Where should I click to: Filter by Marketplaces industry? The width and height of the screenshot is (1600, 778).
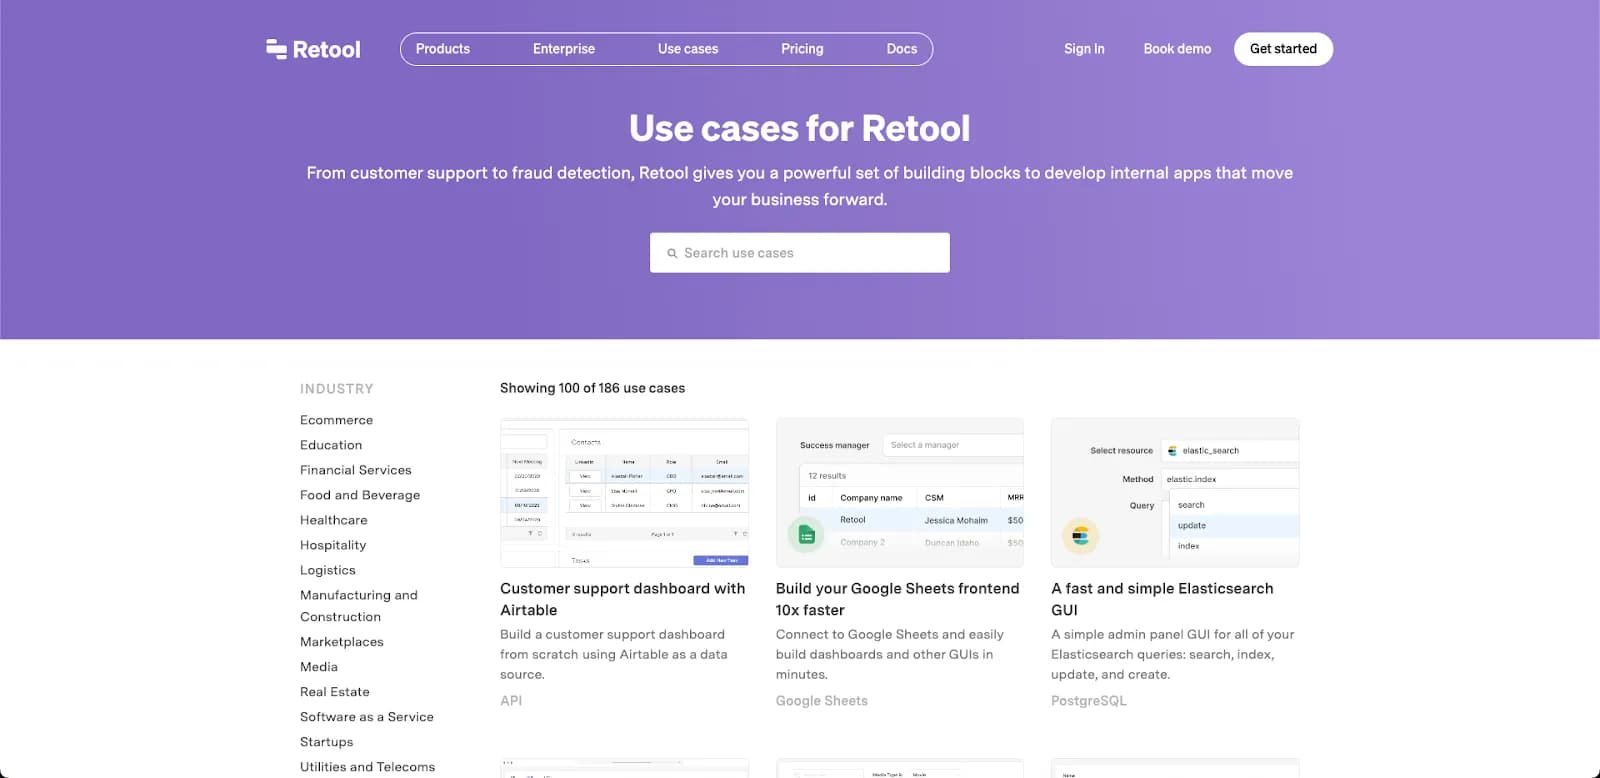click(x=342, y=642)
